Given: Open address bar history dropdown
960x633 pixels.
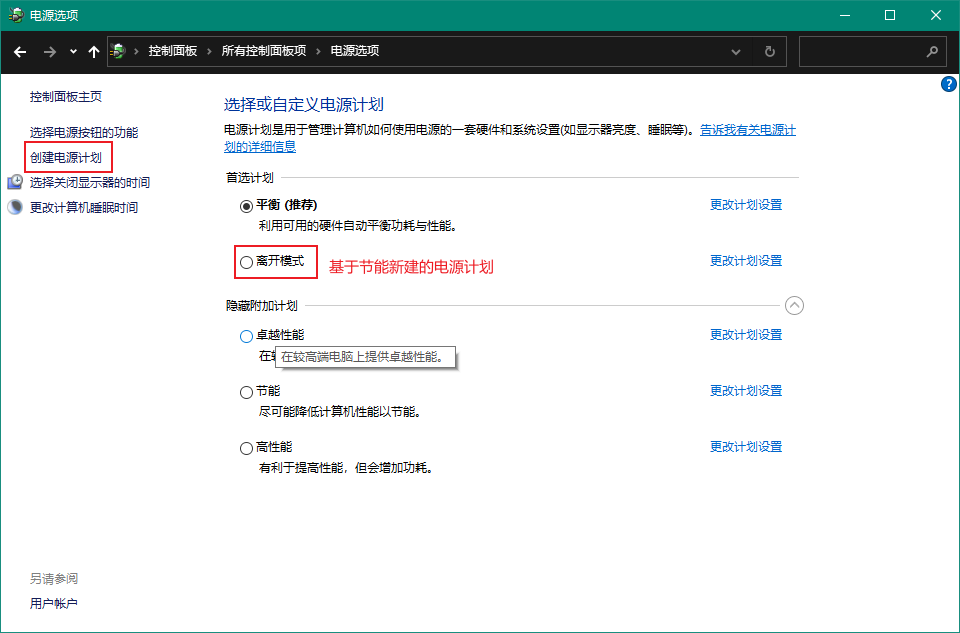Looking at the screenshot, I should [x=736, y=52].
